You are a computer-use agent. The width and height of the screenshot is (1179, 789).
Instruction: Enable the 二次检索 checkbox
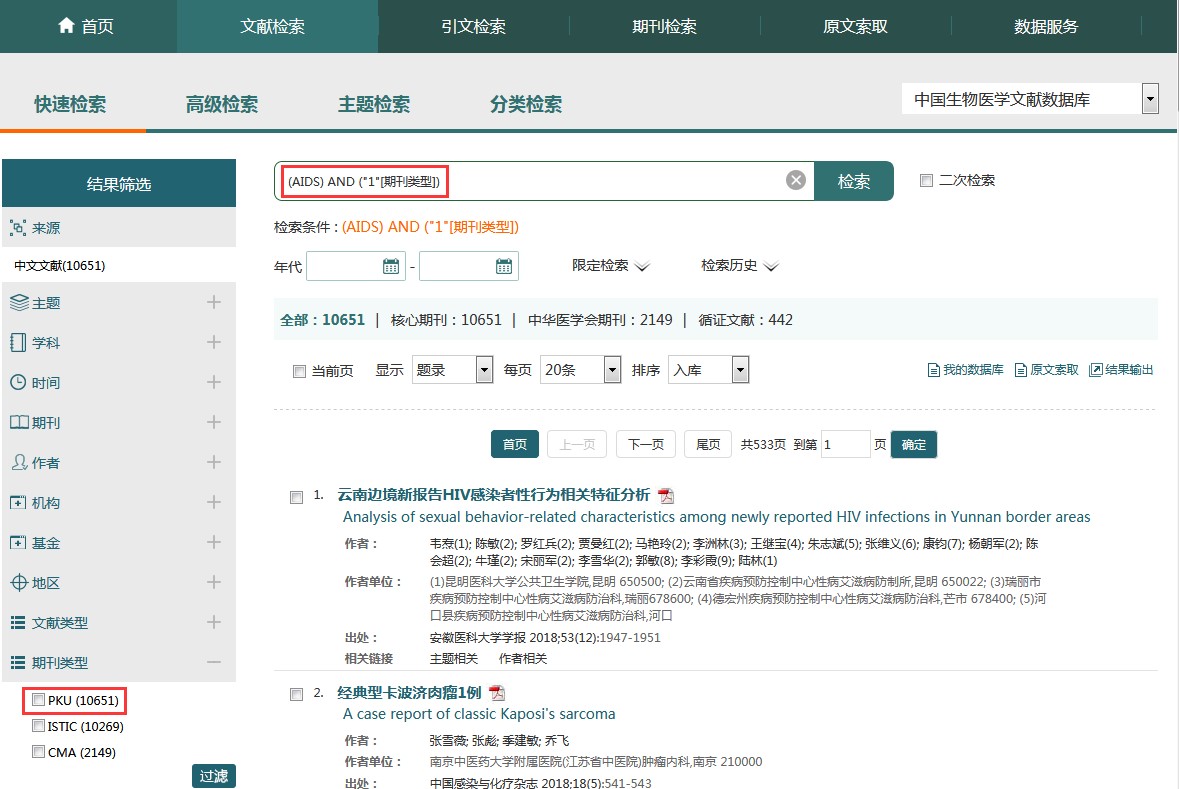(926, 181)
